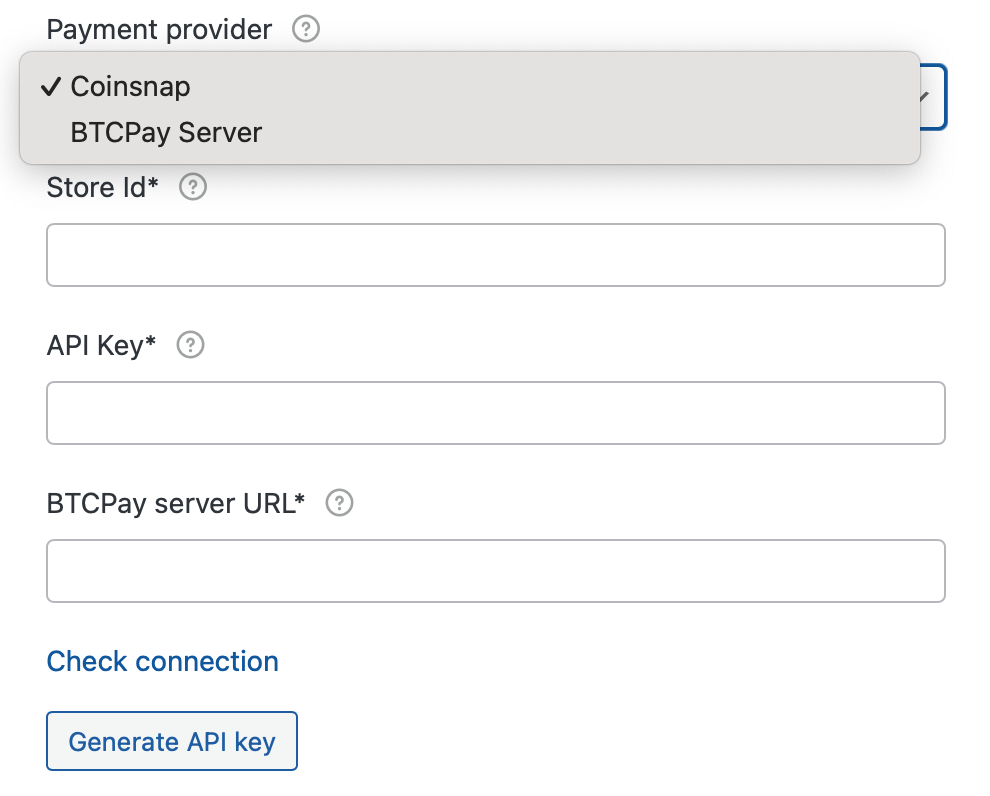Click the BTCPay server URL label

pyautogui.click(x=176, y=503)
